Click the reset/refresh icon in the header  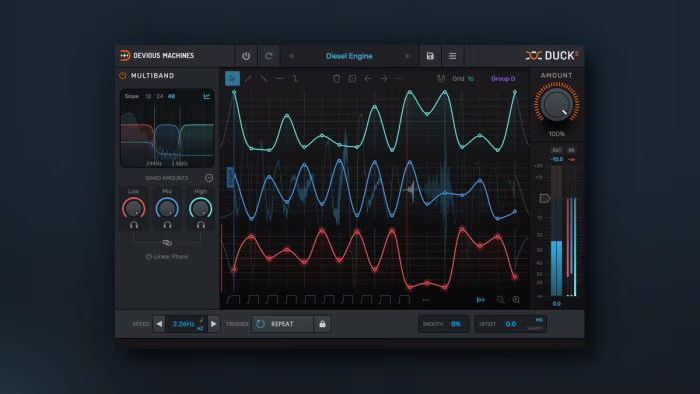[x=268, y=56]
